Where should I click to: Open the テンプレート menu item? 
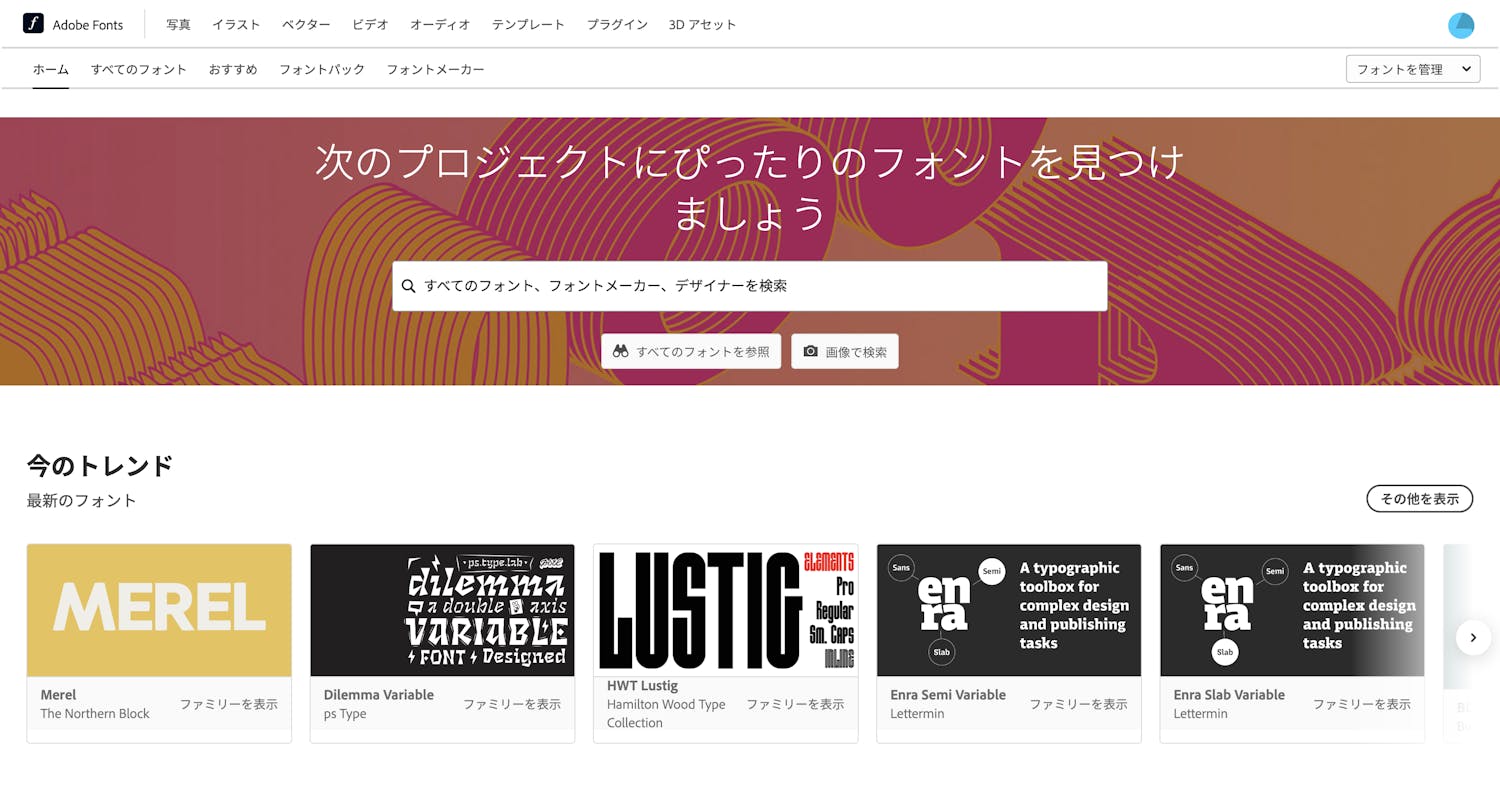(x=528, y=24)
